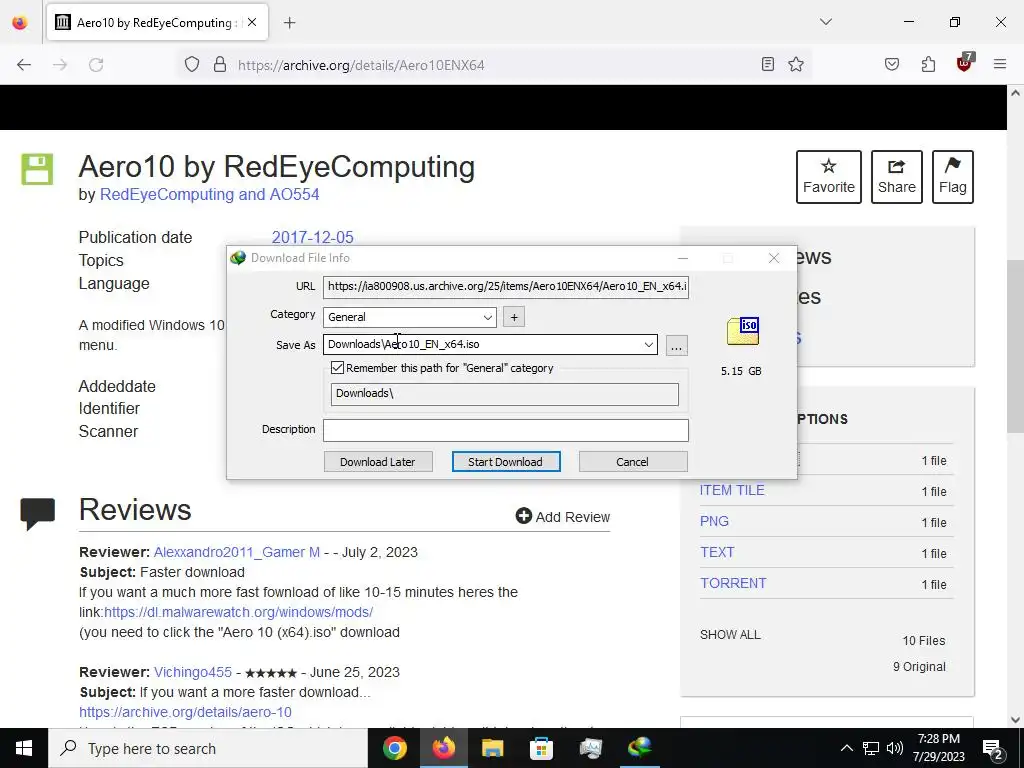The image size is (1024, 768).
Task: Show hidden system tray icons
Action: (x=846, y=748)
